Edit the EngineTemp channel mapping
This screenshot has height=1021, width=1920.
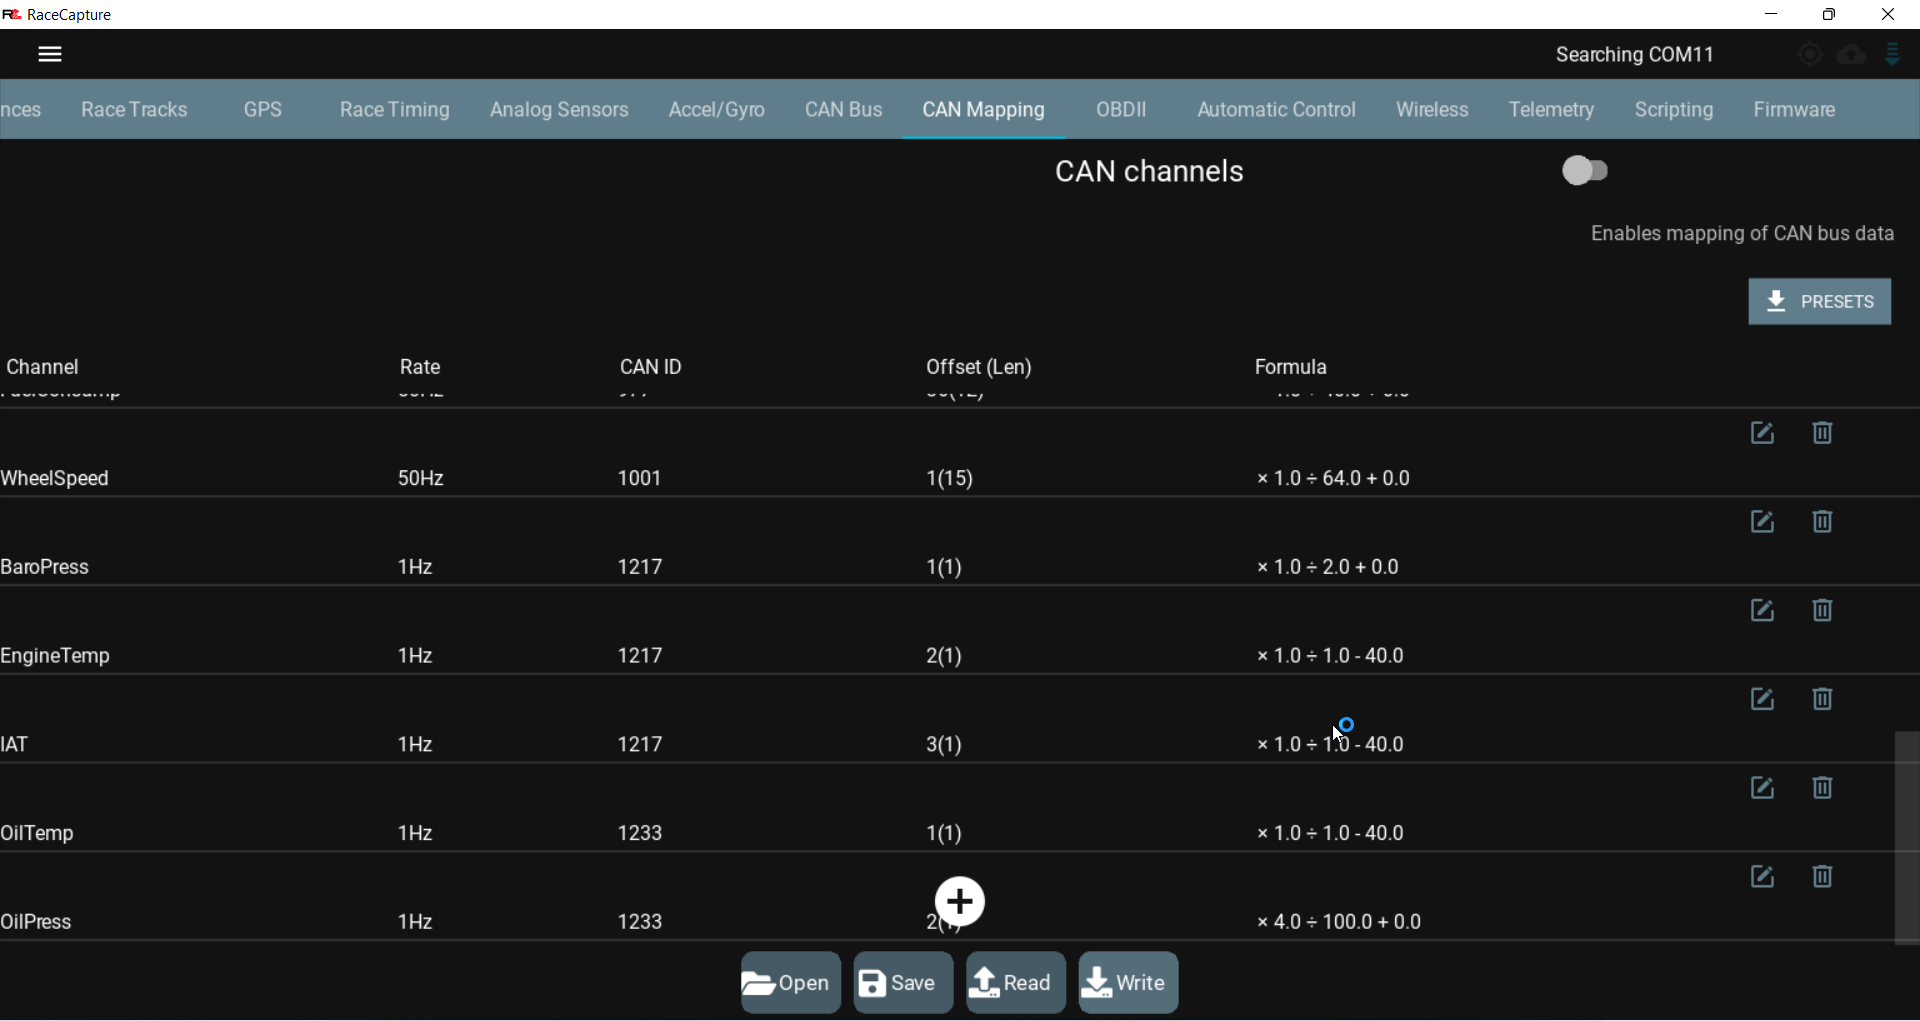[1762, 612]
